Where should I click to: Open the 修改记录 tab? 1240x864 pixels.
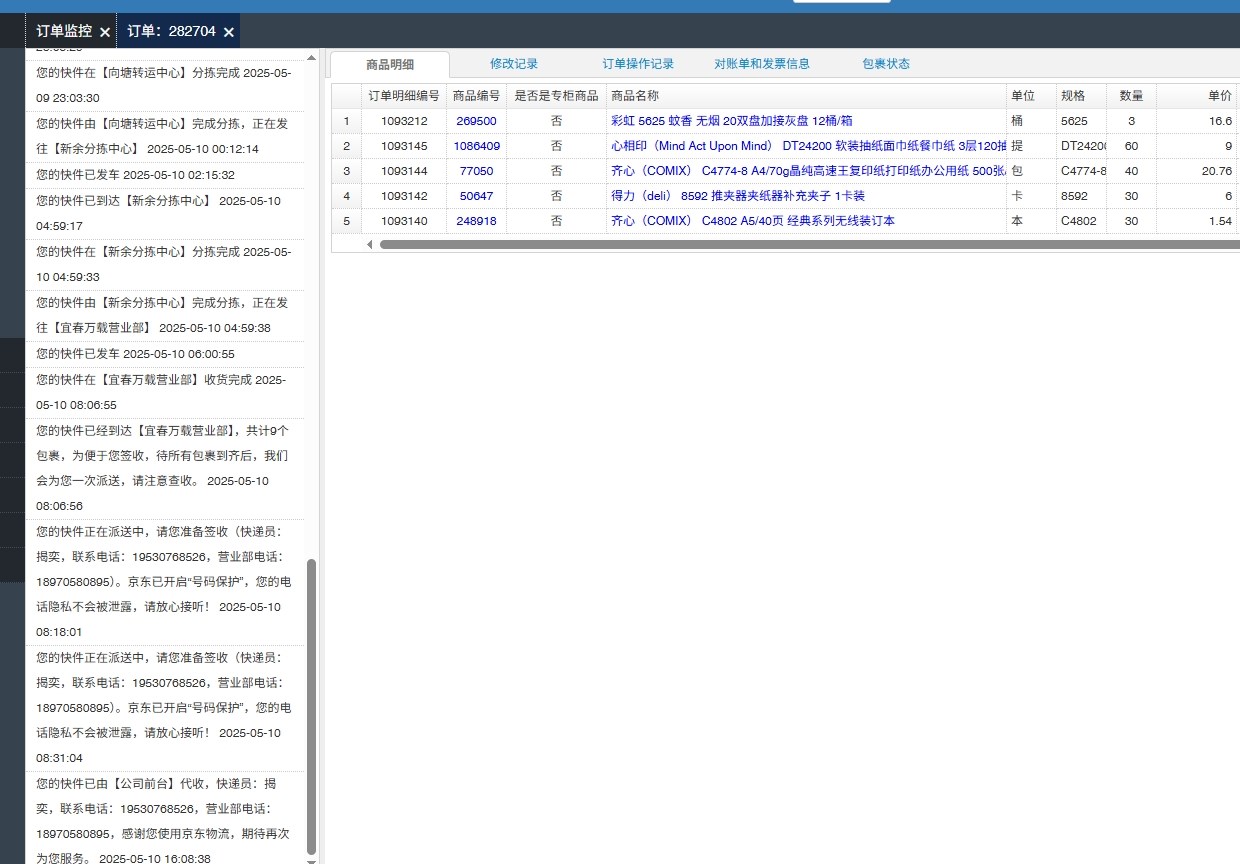coord(514,64)
